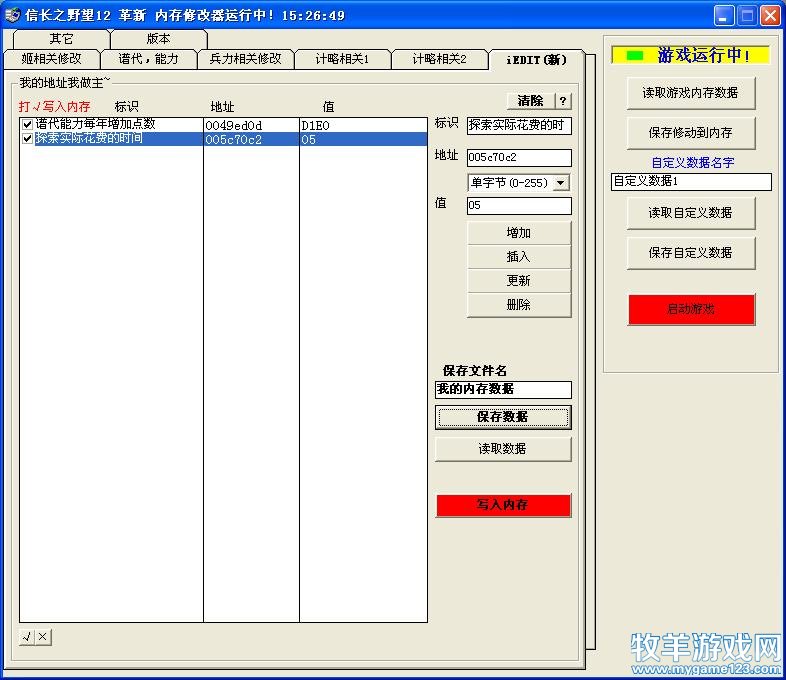Image resolution: width=786 pixels, height=680 pixels.
Task: Click the 更新 button
Action: [519, 281]
